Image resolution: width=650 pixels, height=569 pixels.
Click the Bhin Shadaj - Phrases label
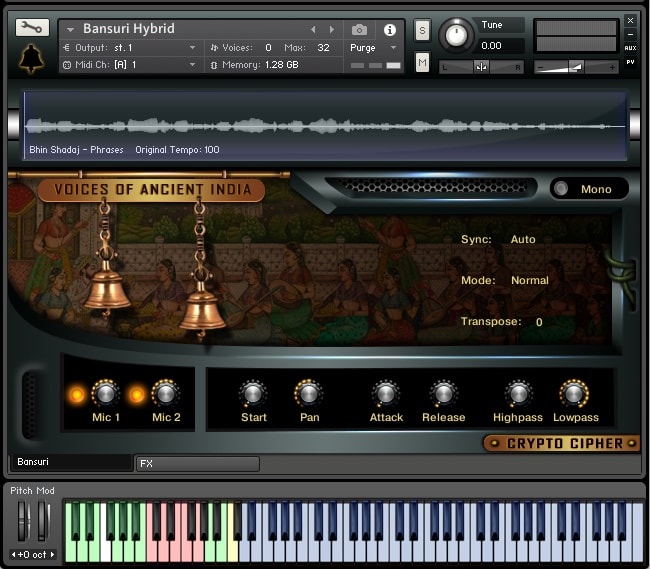(76, 150)
